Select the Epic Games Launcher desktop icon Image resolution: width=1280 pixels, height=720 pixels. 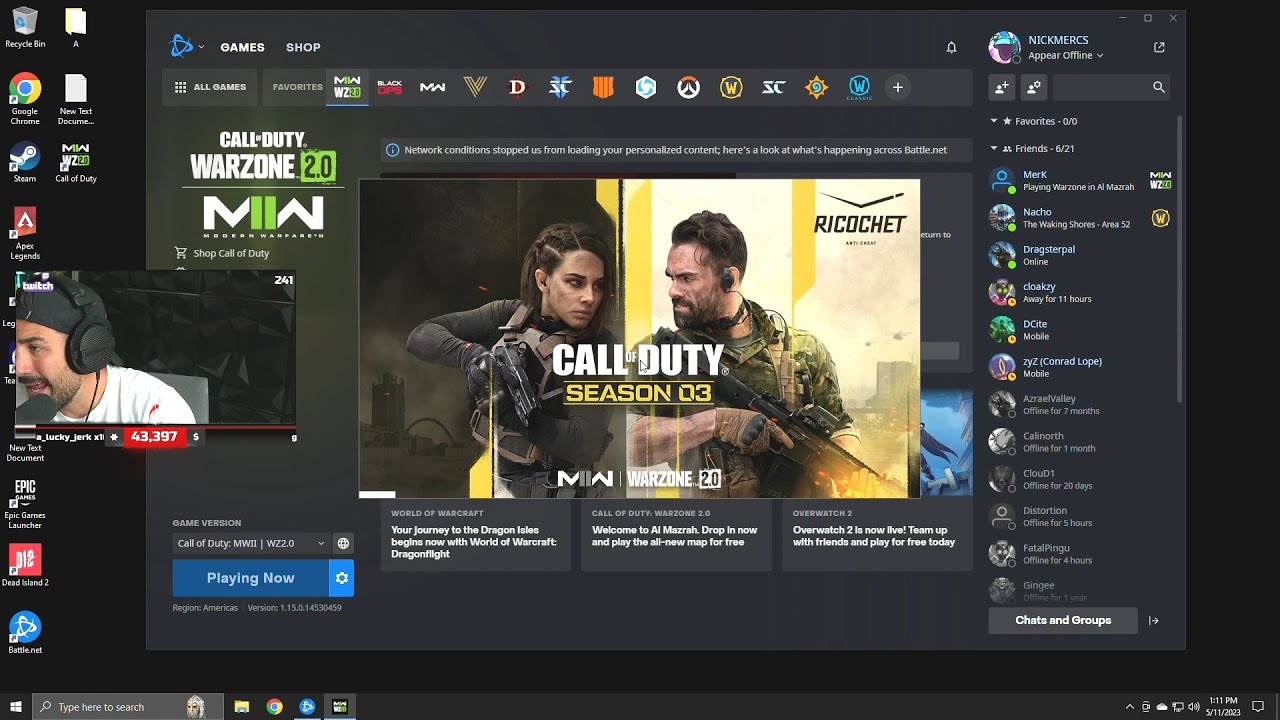point(25,503)
